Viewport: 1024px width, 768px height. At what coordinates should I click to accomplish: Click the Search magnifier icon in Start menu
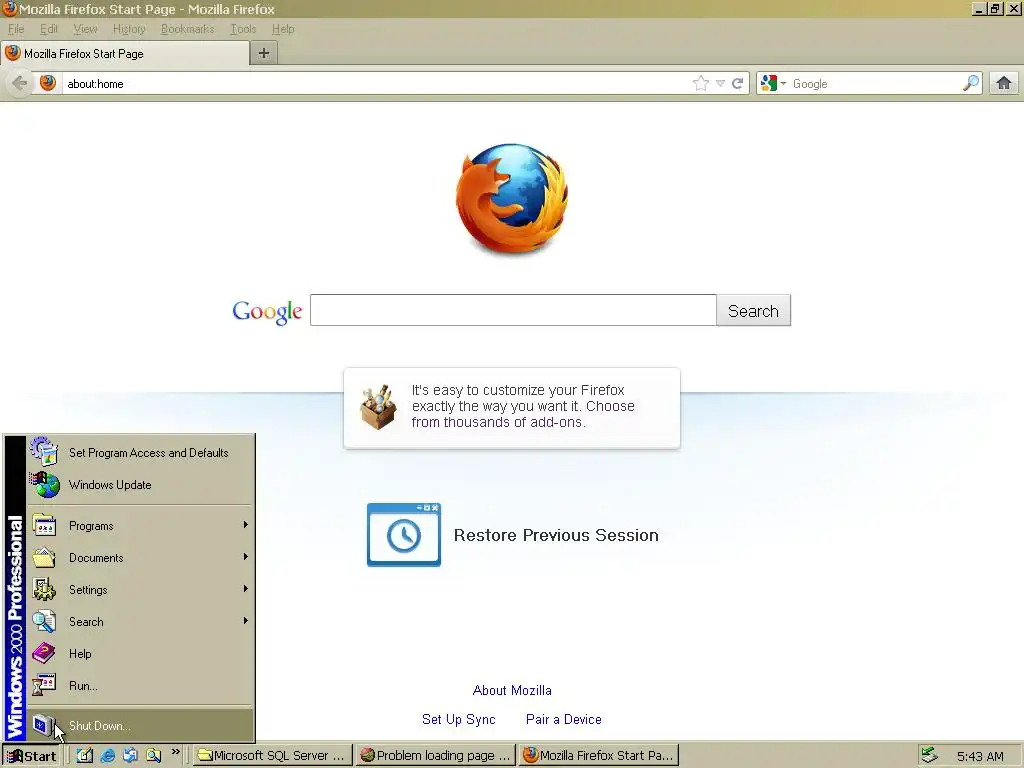pos(44,621)
